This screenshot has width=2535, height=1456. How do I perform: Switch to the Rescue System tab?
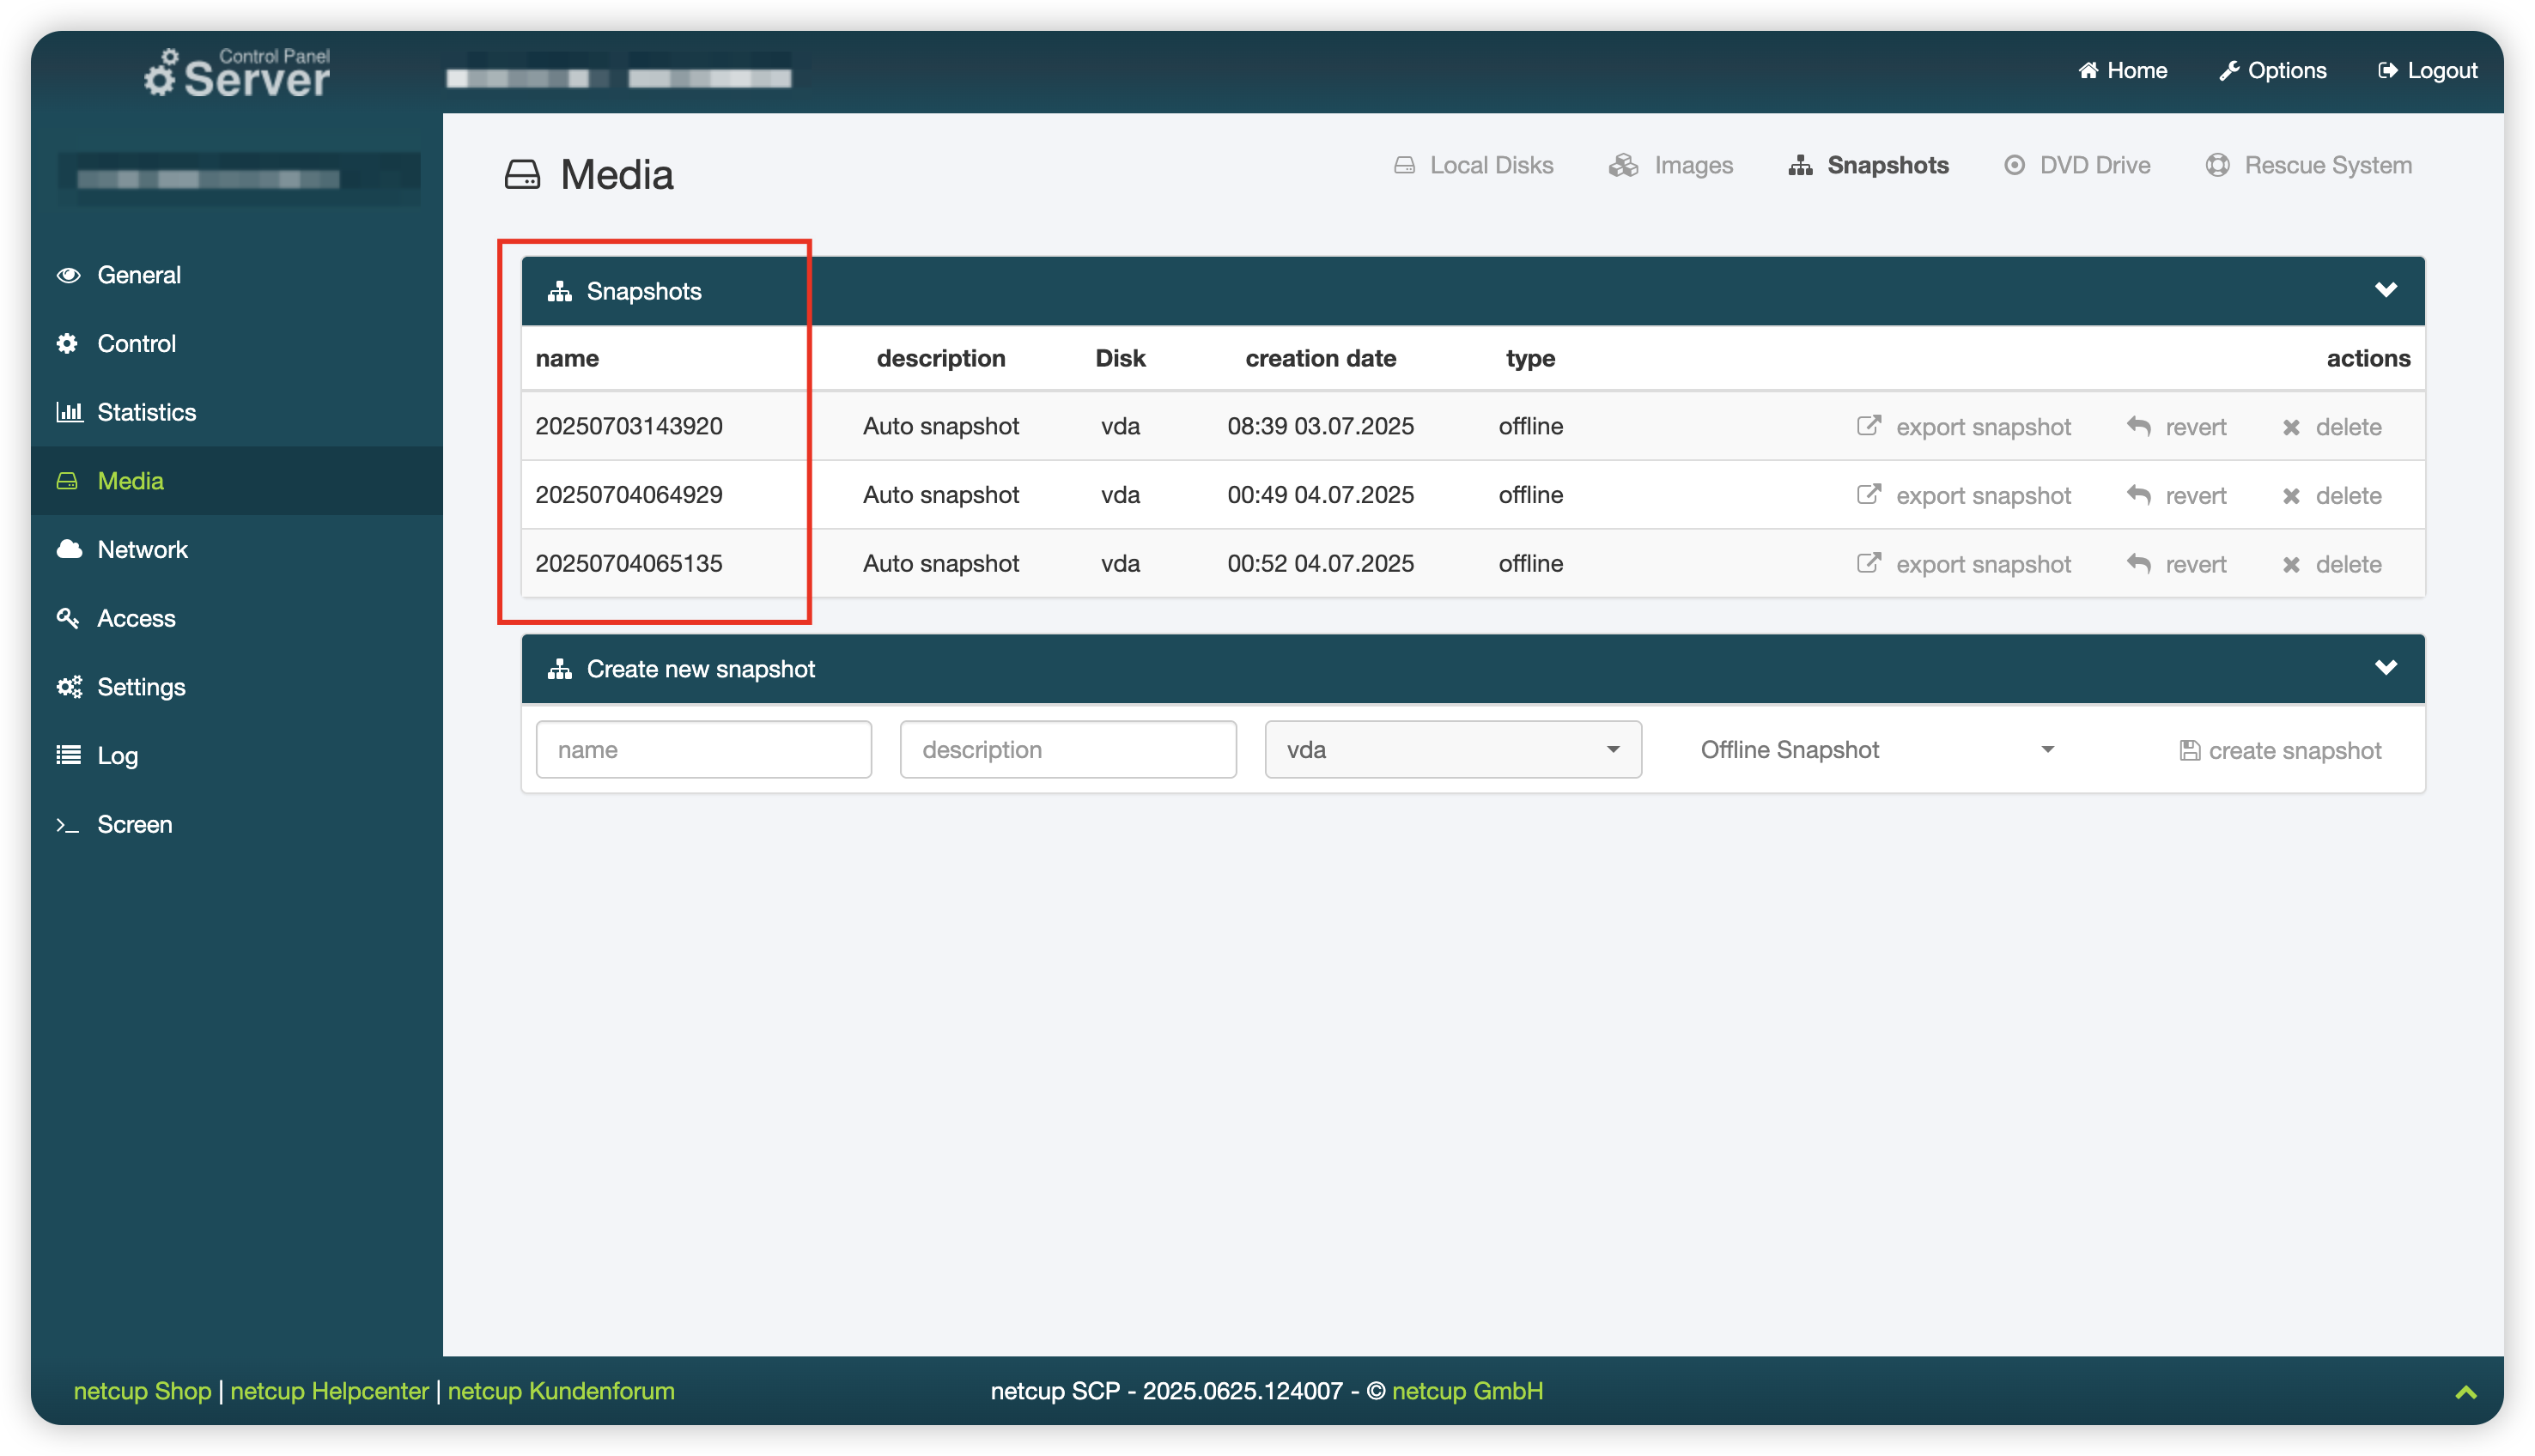(x=2308, y=165)
